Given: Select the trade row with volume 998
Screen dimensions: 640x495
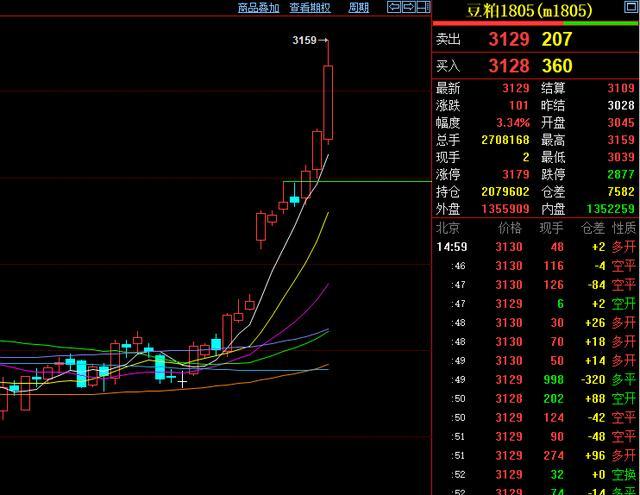Looking at the screenshot, I should 535,379.
